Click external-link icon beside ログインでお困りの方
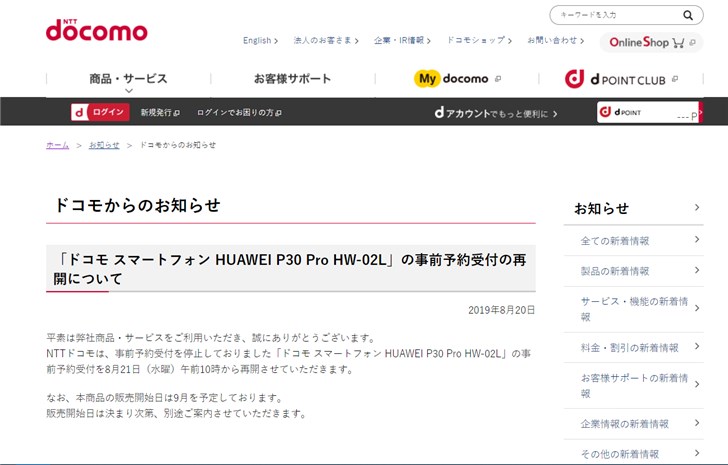Image resolution: width=728 pixels, height=465 pixels. click(x=278, y=113)
